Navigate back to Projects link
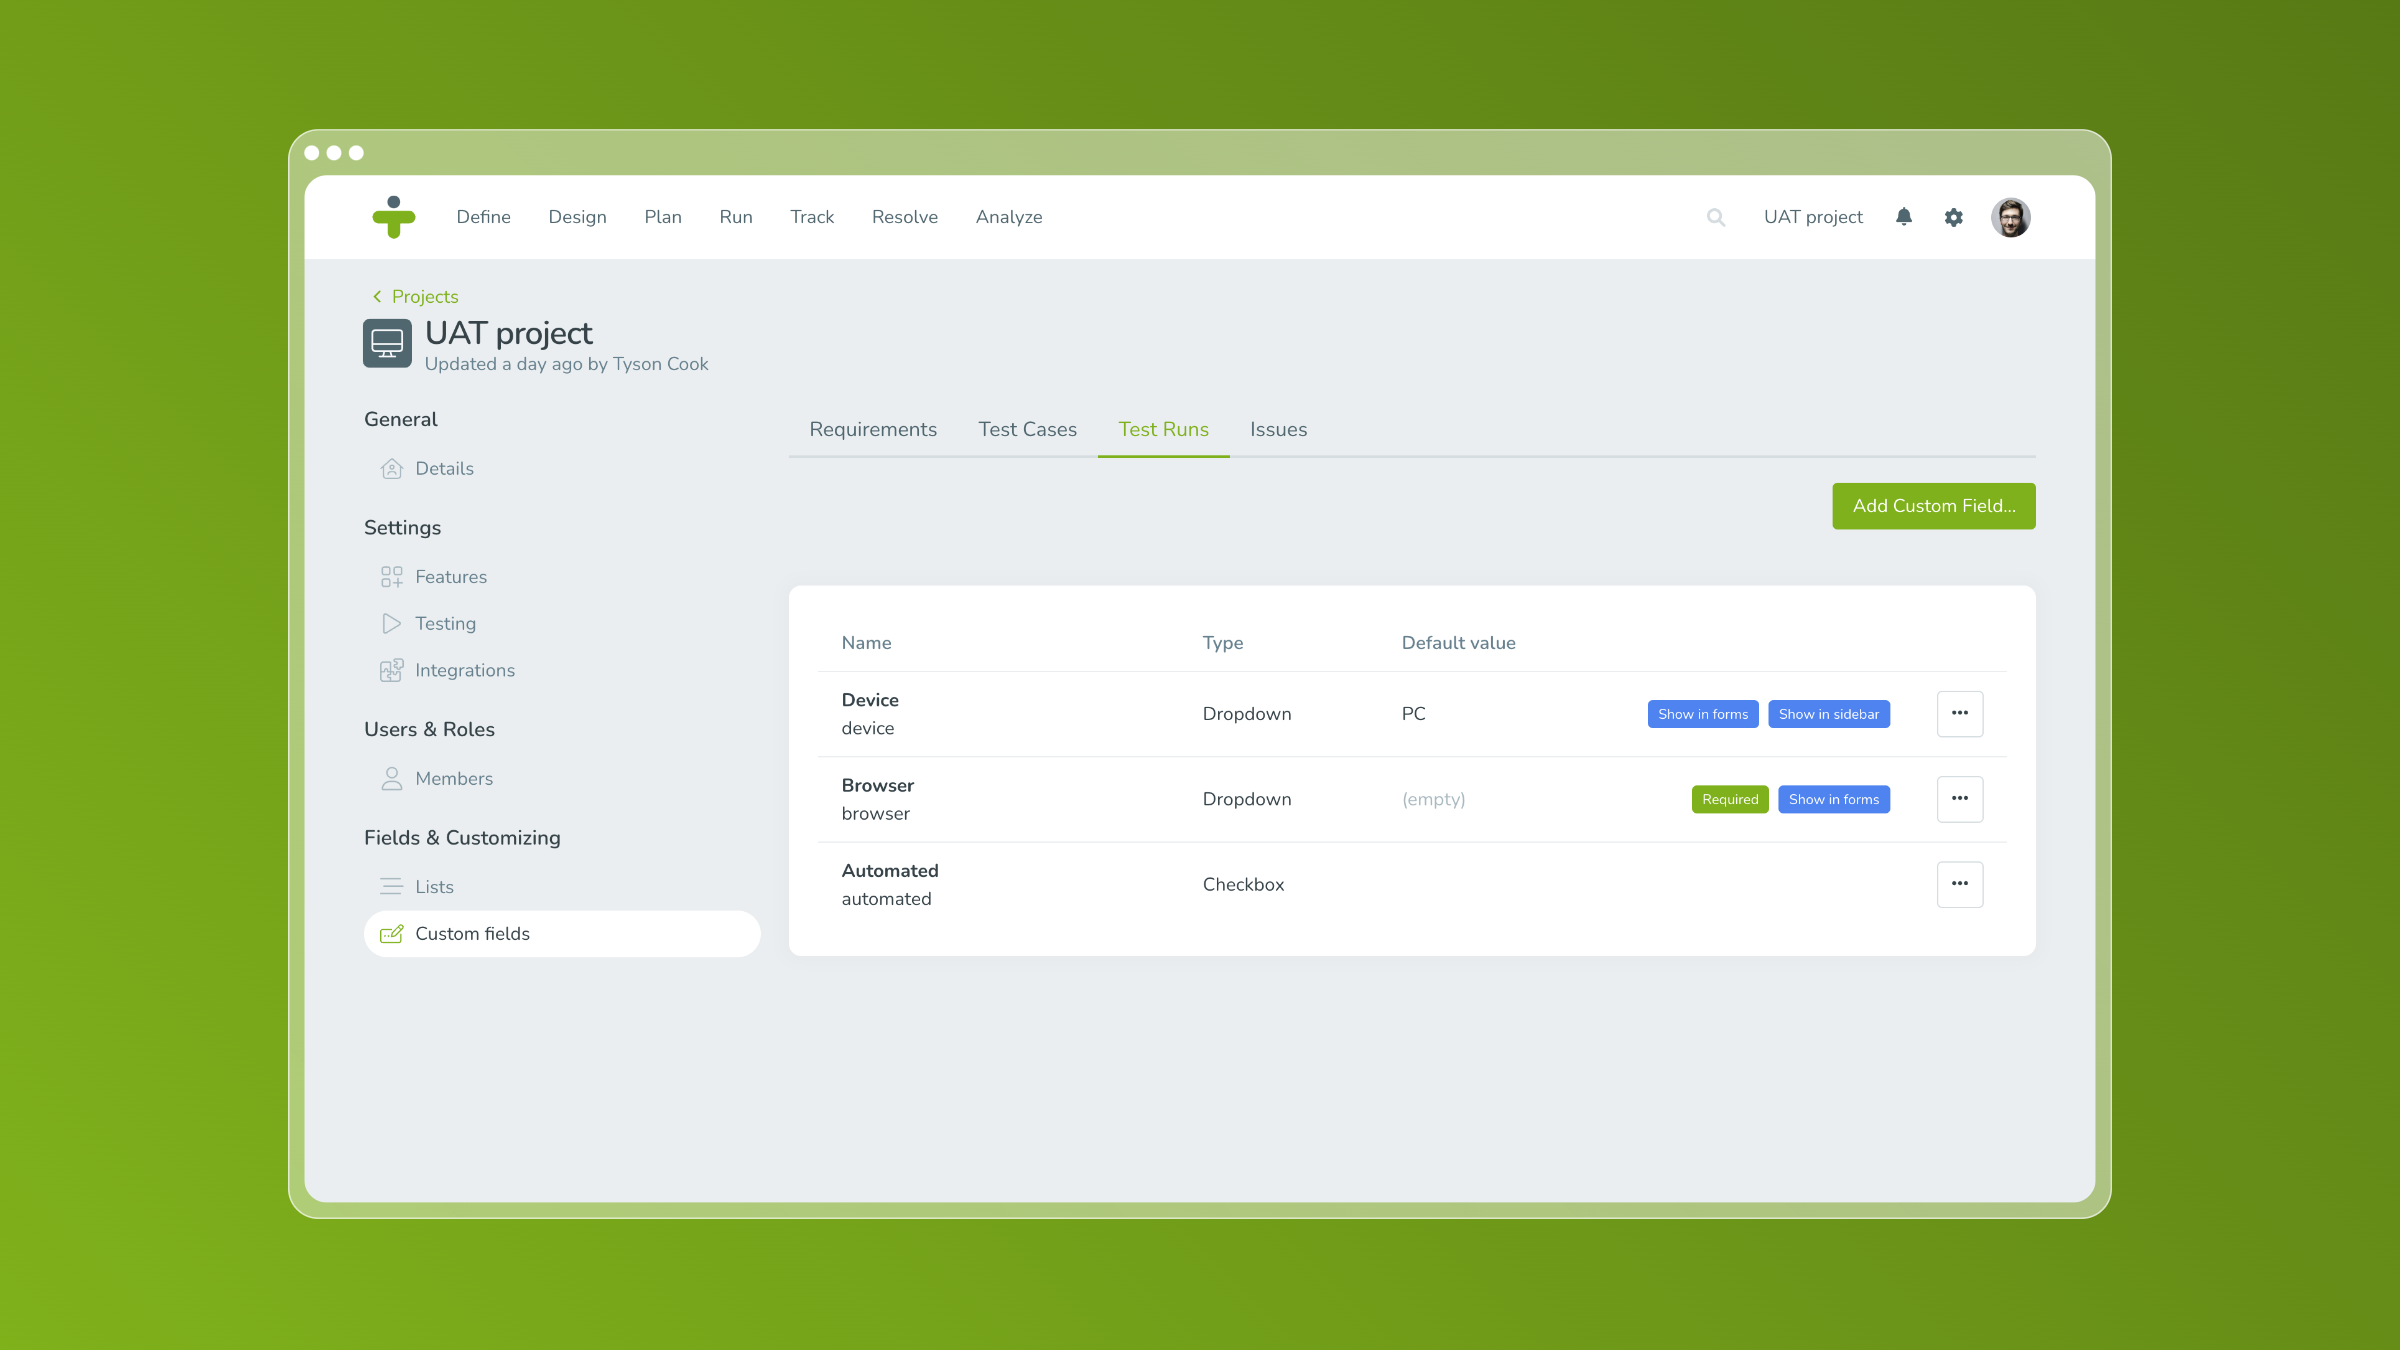2400x1350 pixels. click(x=412, y=297)
